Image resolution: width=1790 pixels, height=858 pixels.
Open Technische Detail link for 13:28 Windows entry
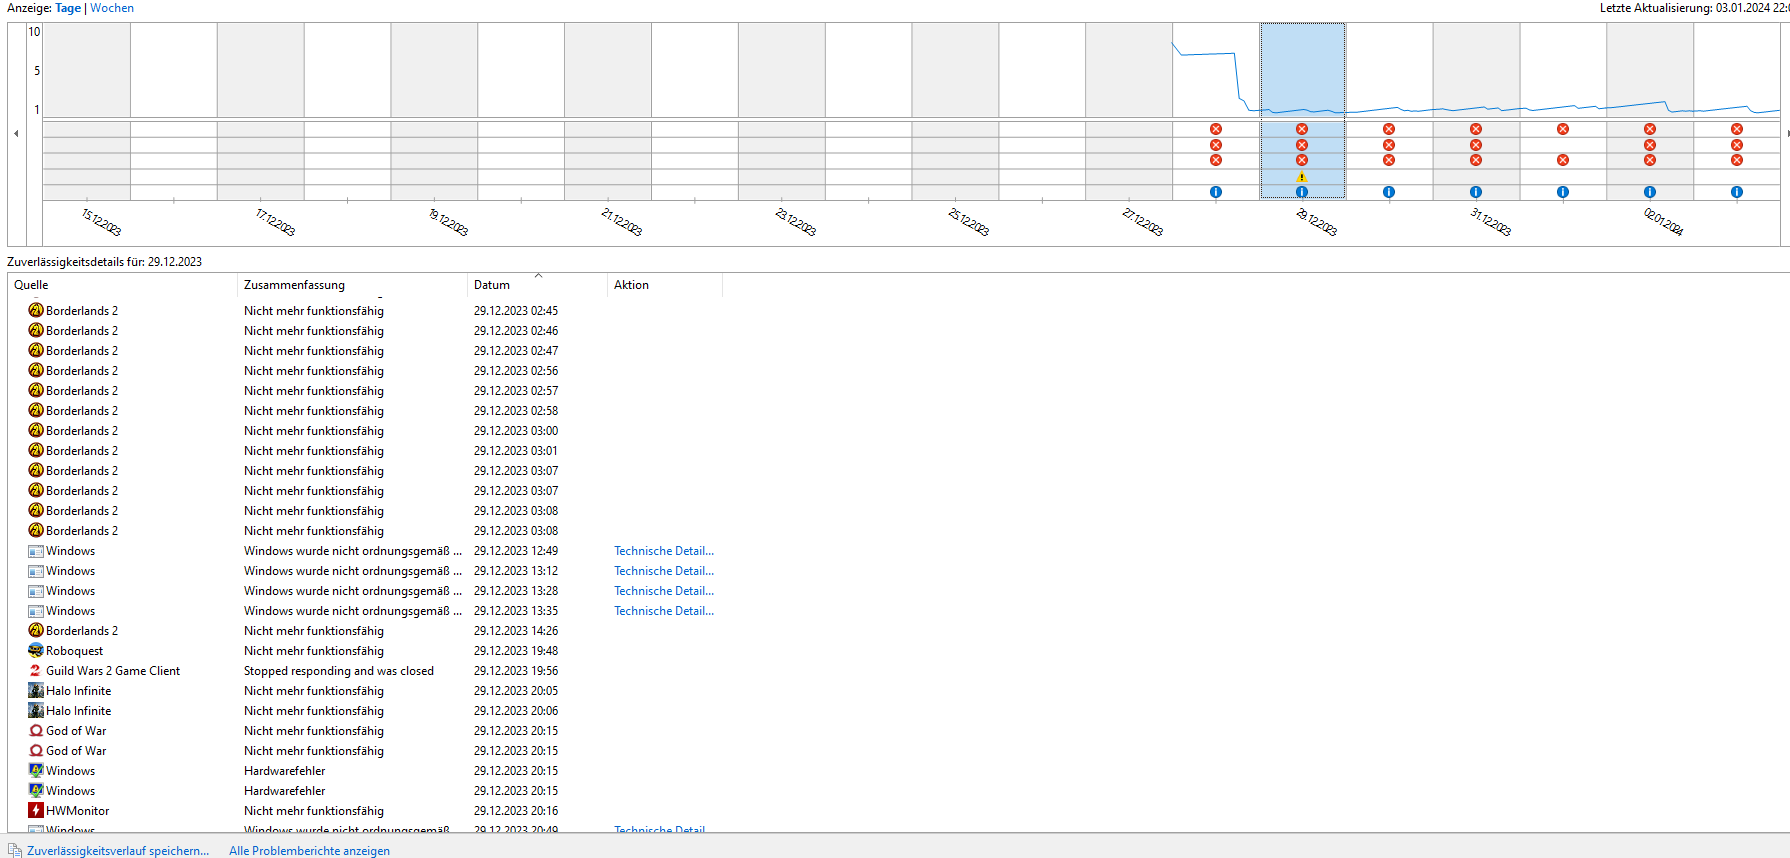click(664, 591)
